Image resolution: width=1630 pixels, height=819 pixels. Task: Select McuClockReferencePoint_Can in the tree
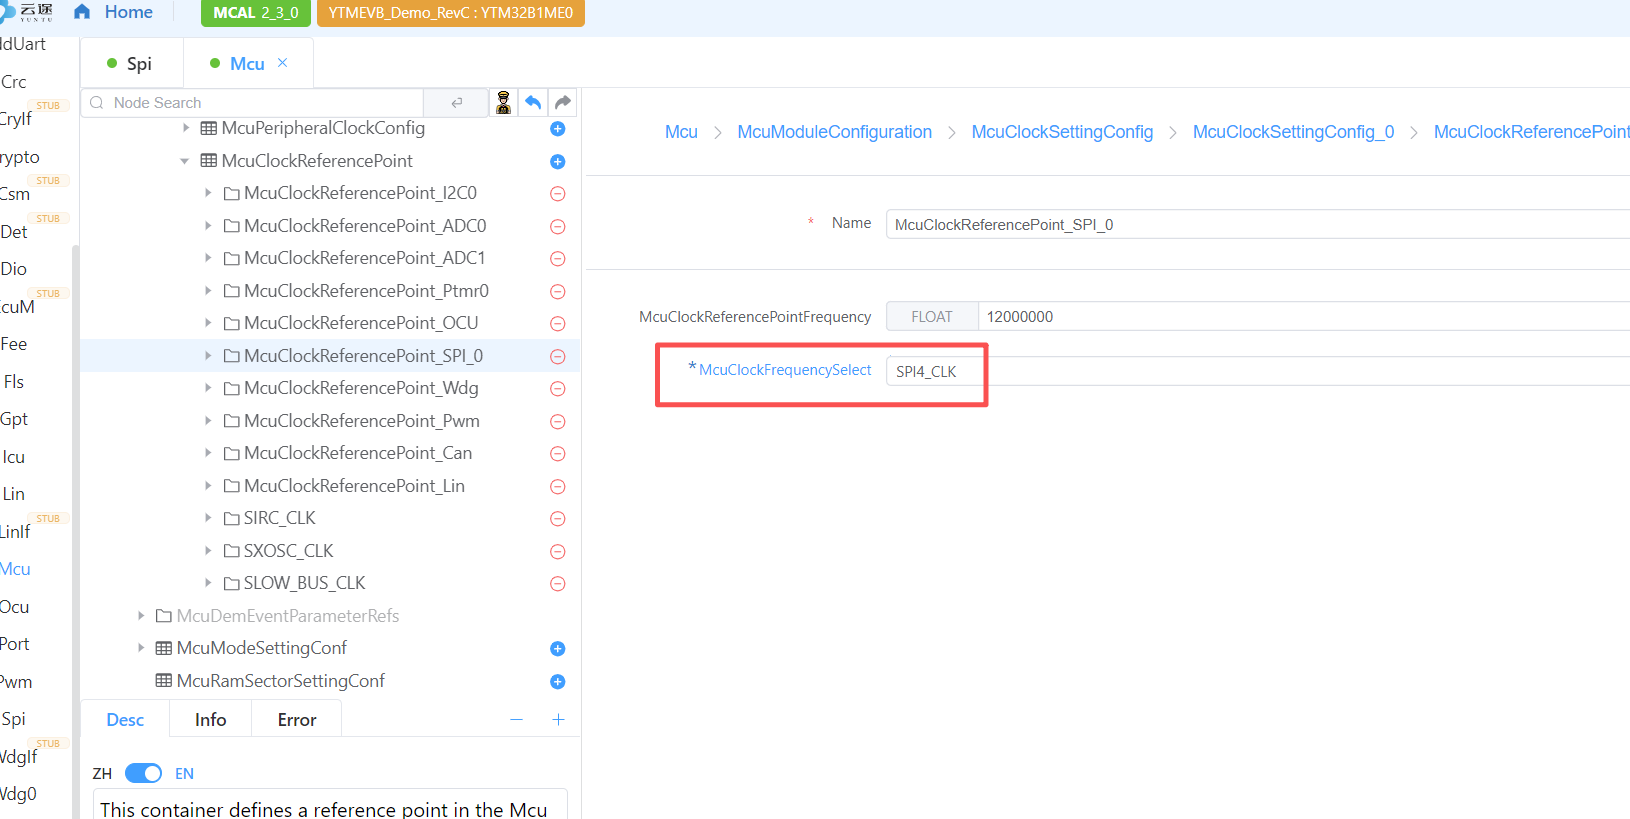[x=357, y=453]
